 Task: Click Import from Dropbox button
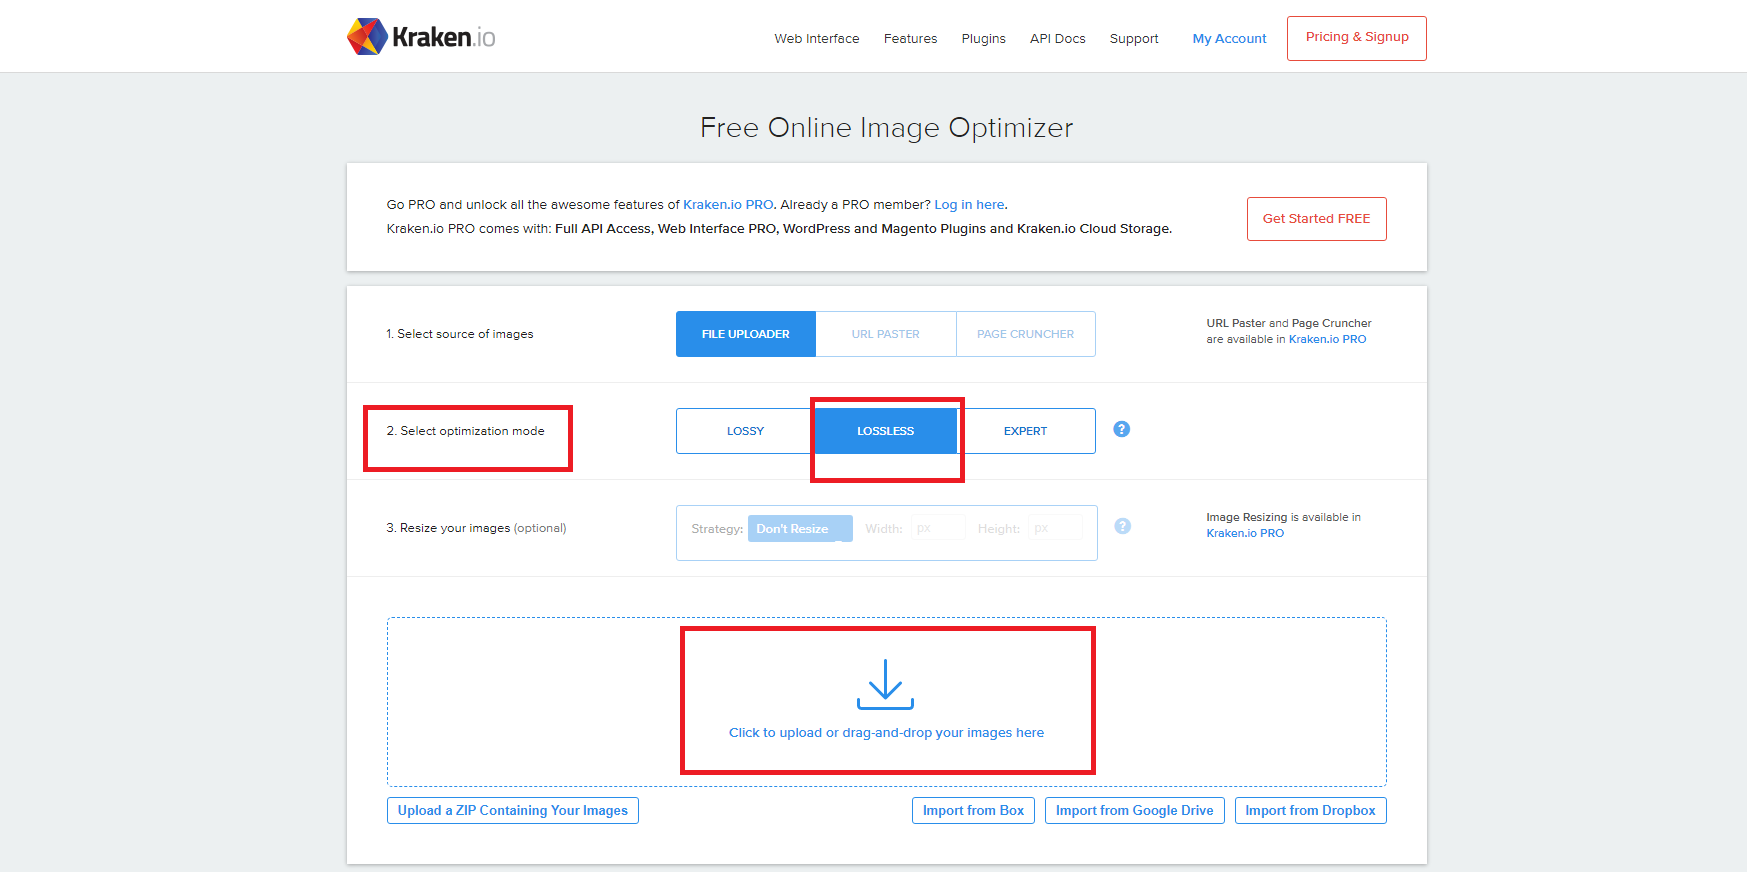coord(1310,810)
